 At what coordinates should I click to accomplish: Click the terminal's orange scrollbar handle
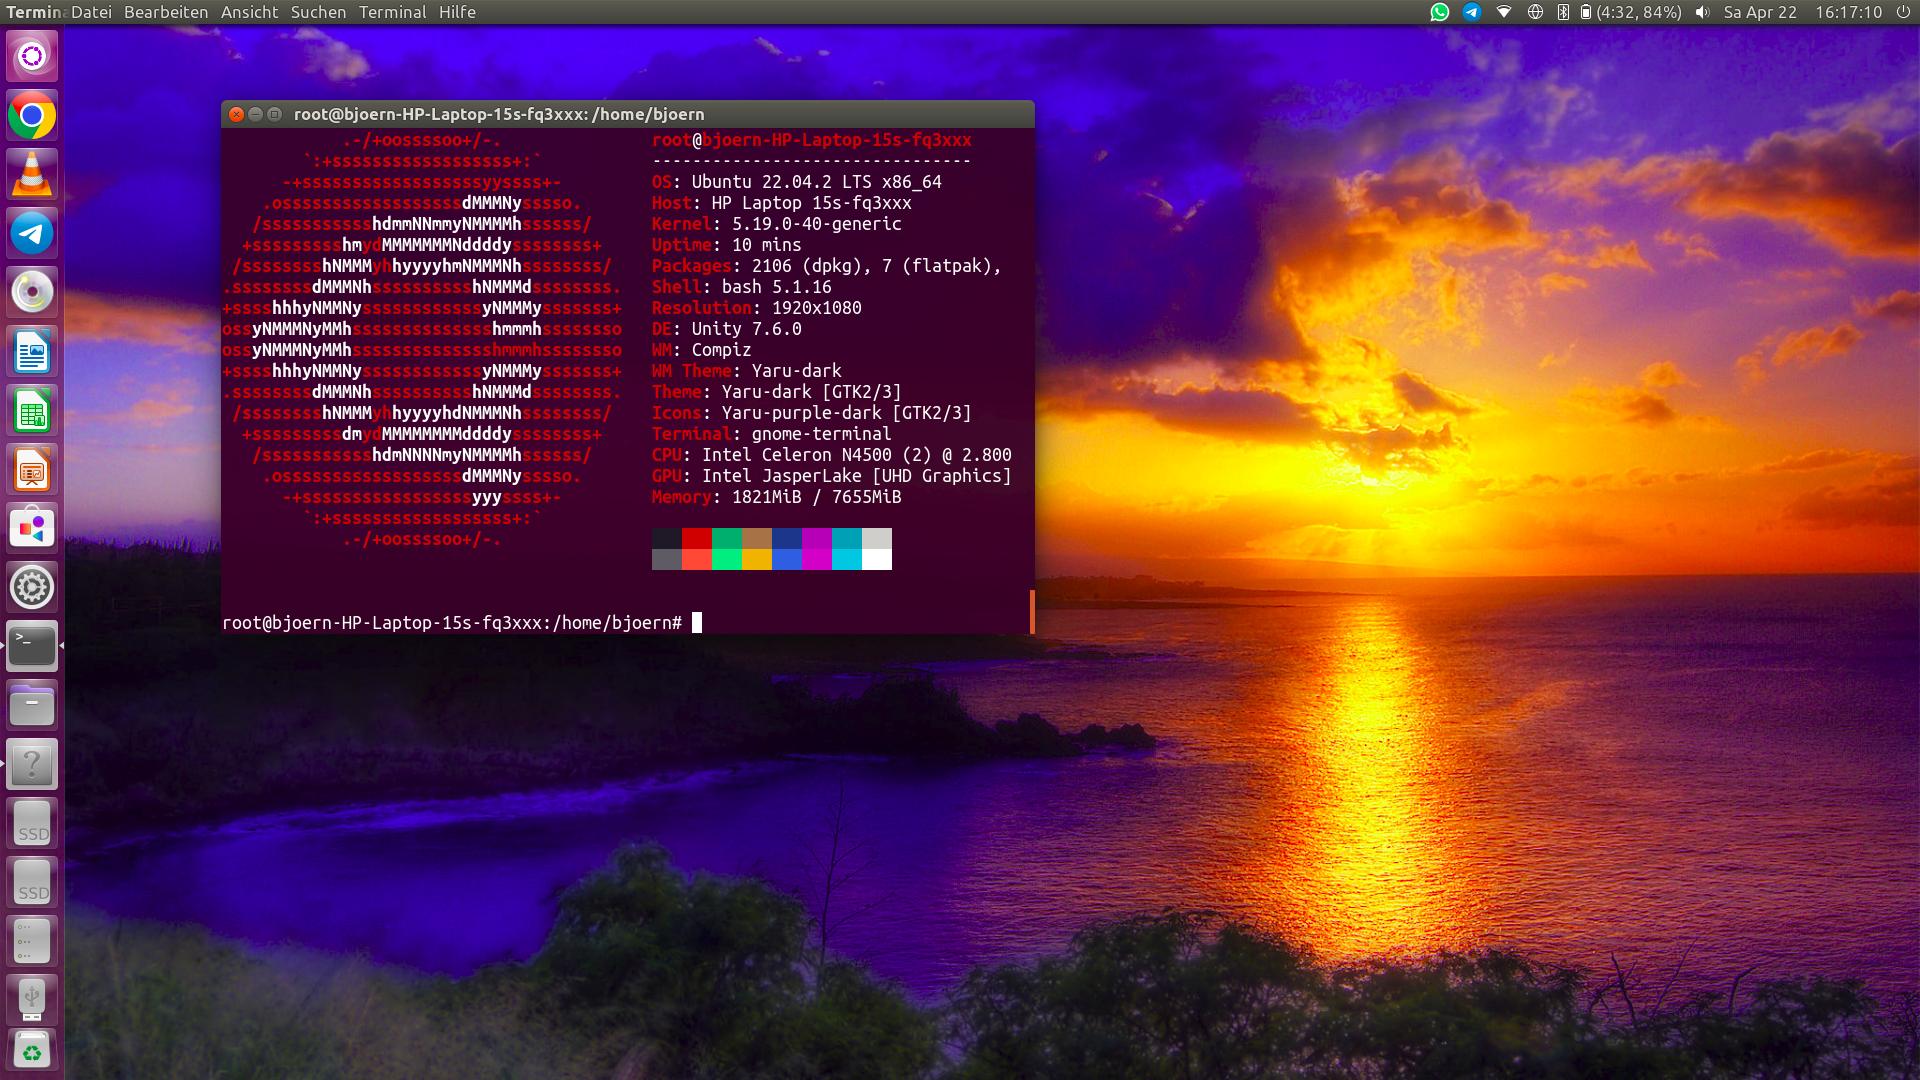coord(1031,611)
